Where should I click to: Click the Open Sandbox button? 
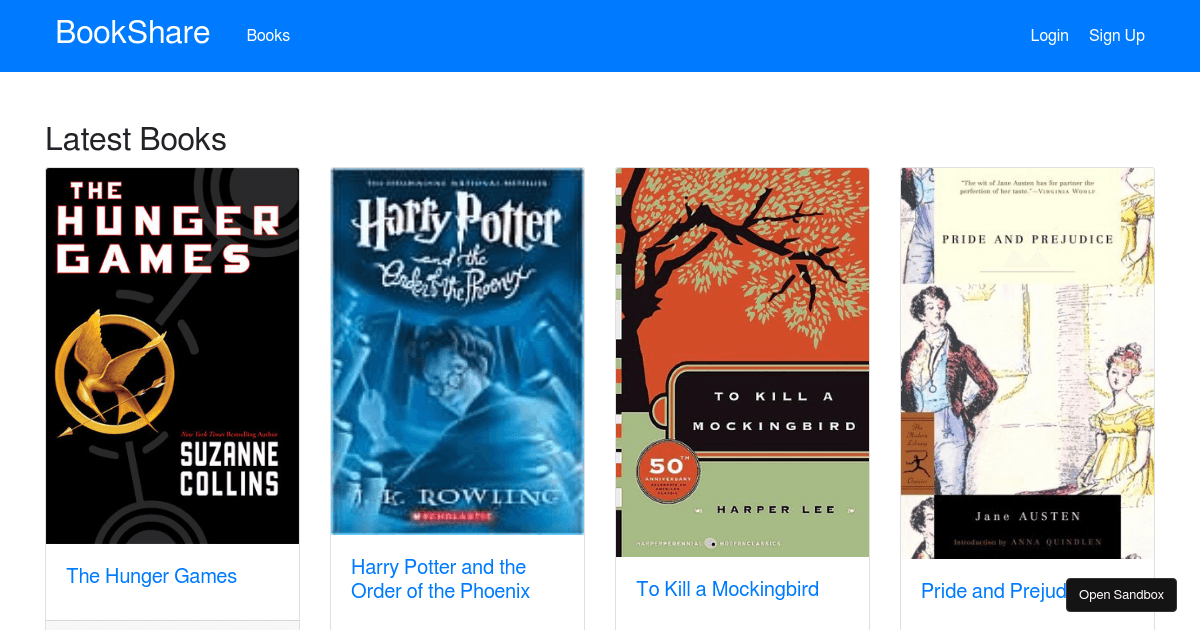pos(1121,594)
